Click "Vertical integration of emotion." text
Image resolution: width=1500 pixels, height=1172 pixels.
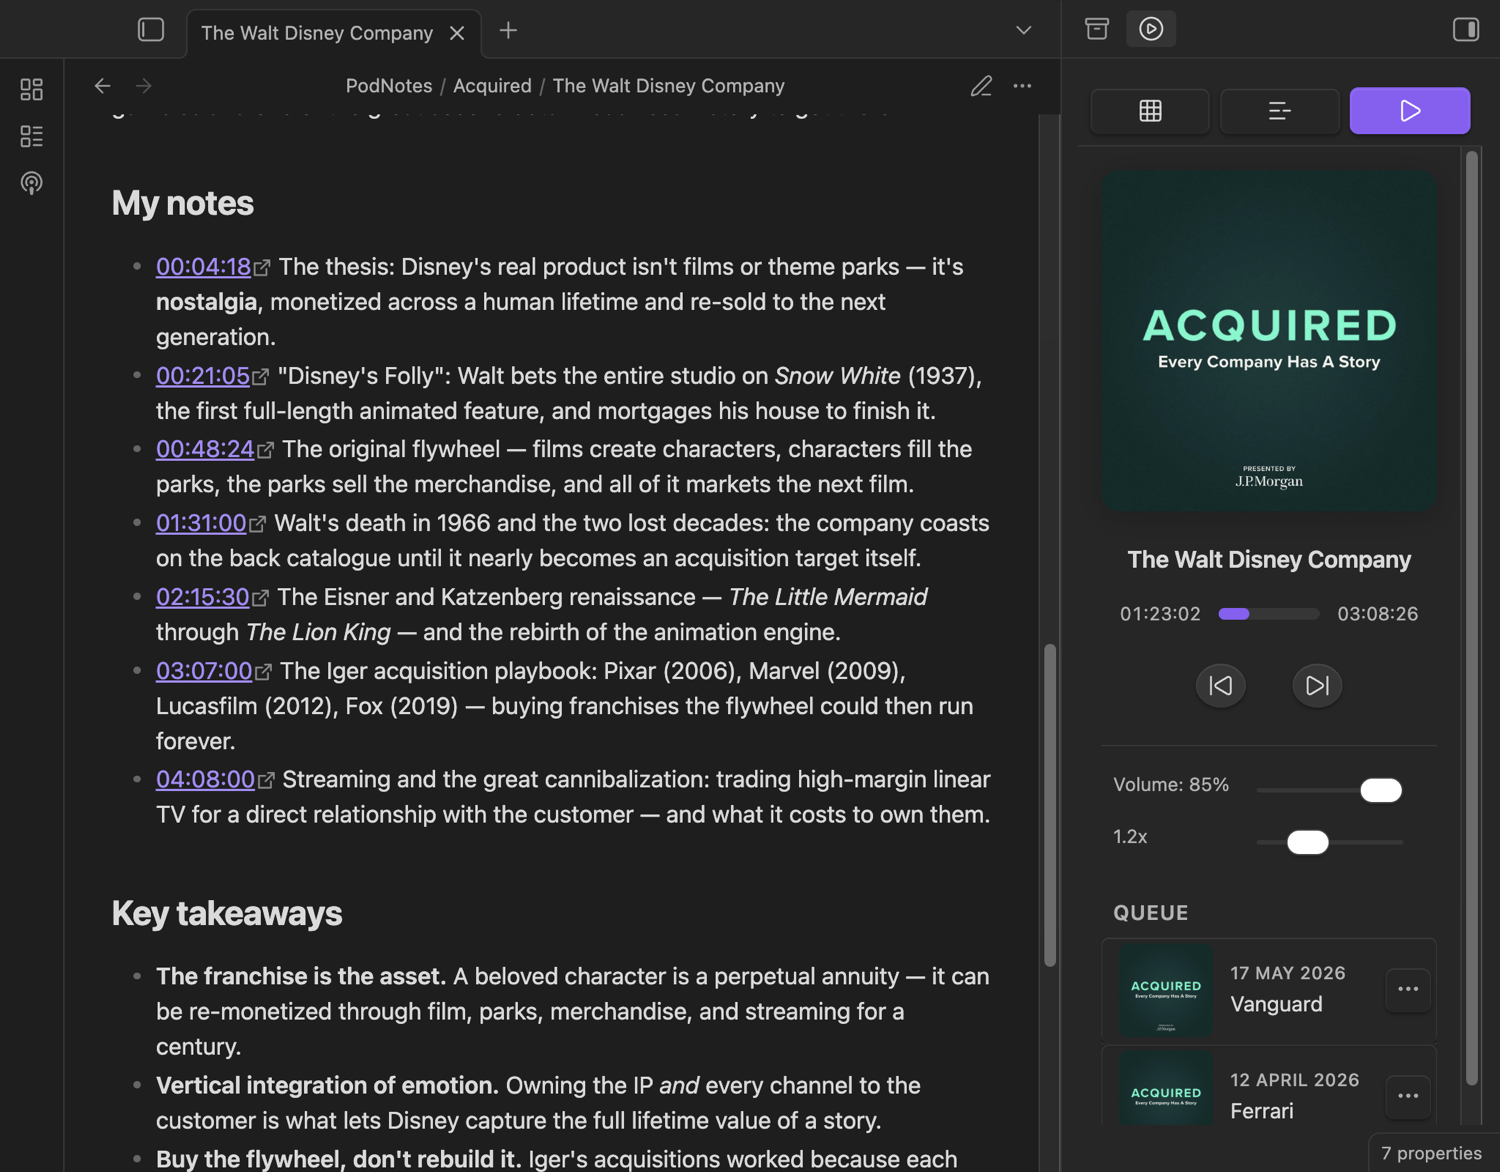point(327,1085)
